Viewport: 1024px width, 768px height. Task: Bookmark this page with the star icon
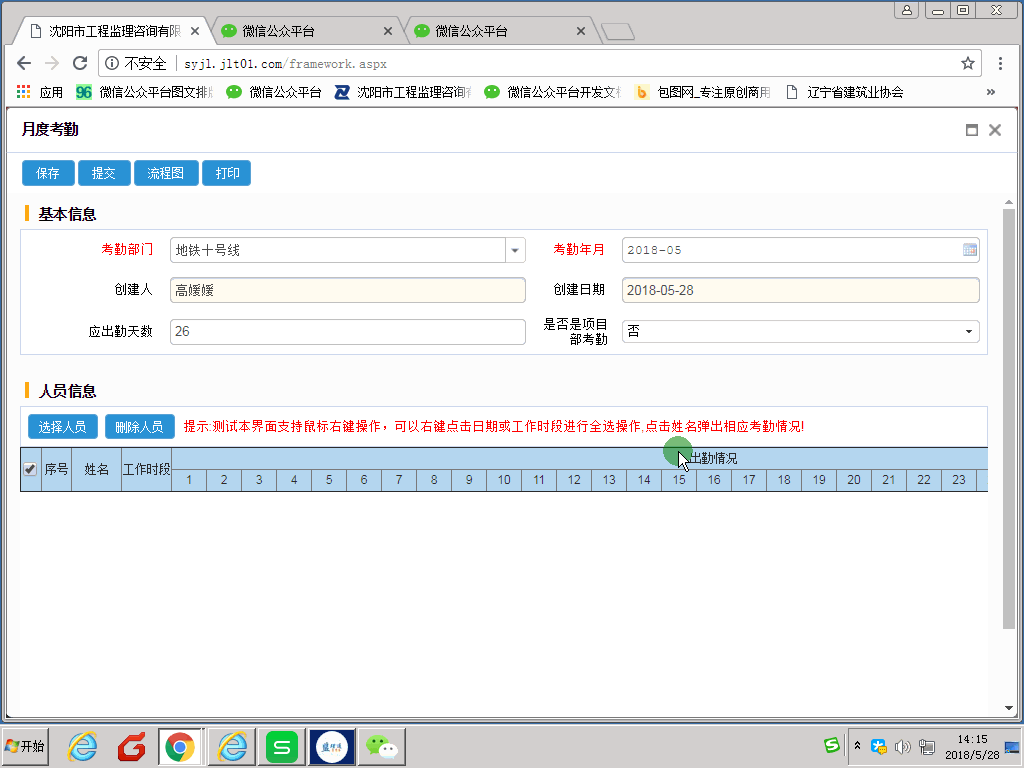968,64
